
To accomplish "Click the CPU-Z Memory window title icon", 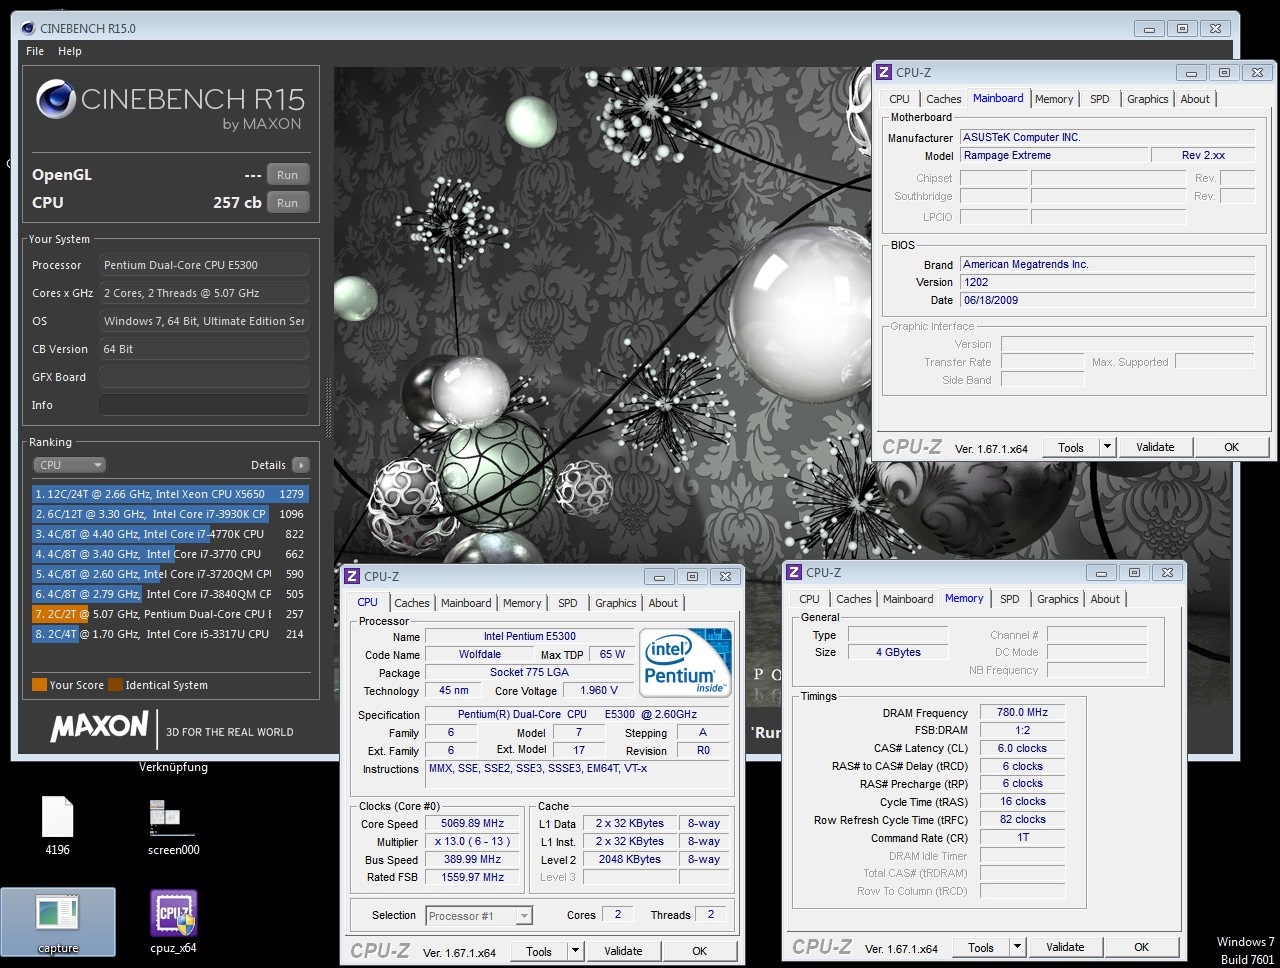I will click(794, 572).
